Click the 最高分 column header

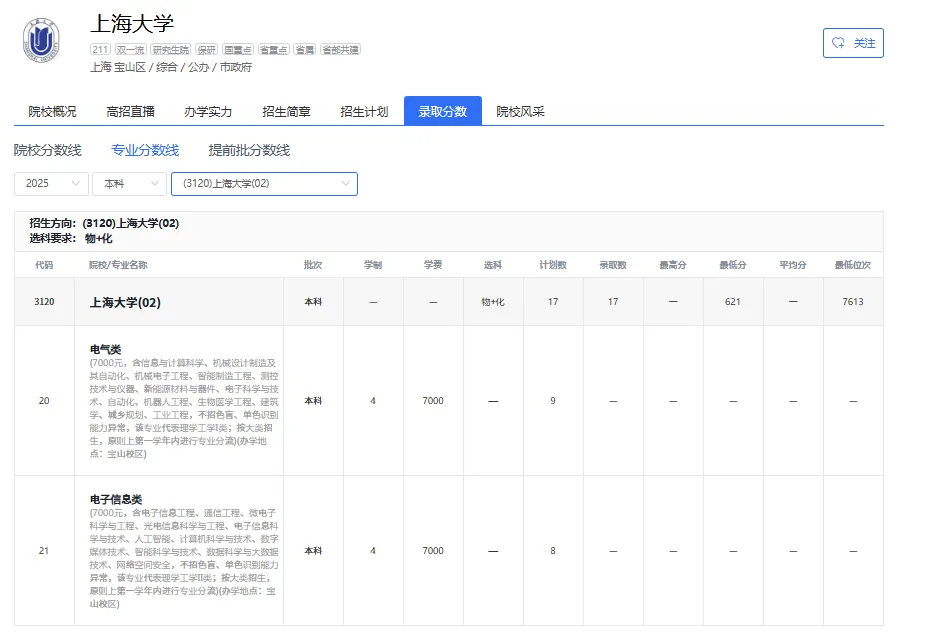673,265
